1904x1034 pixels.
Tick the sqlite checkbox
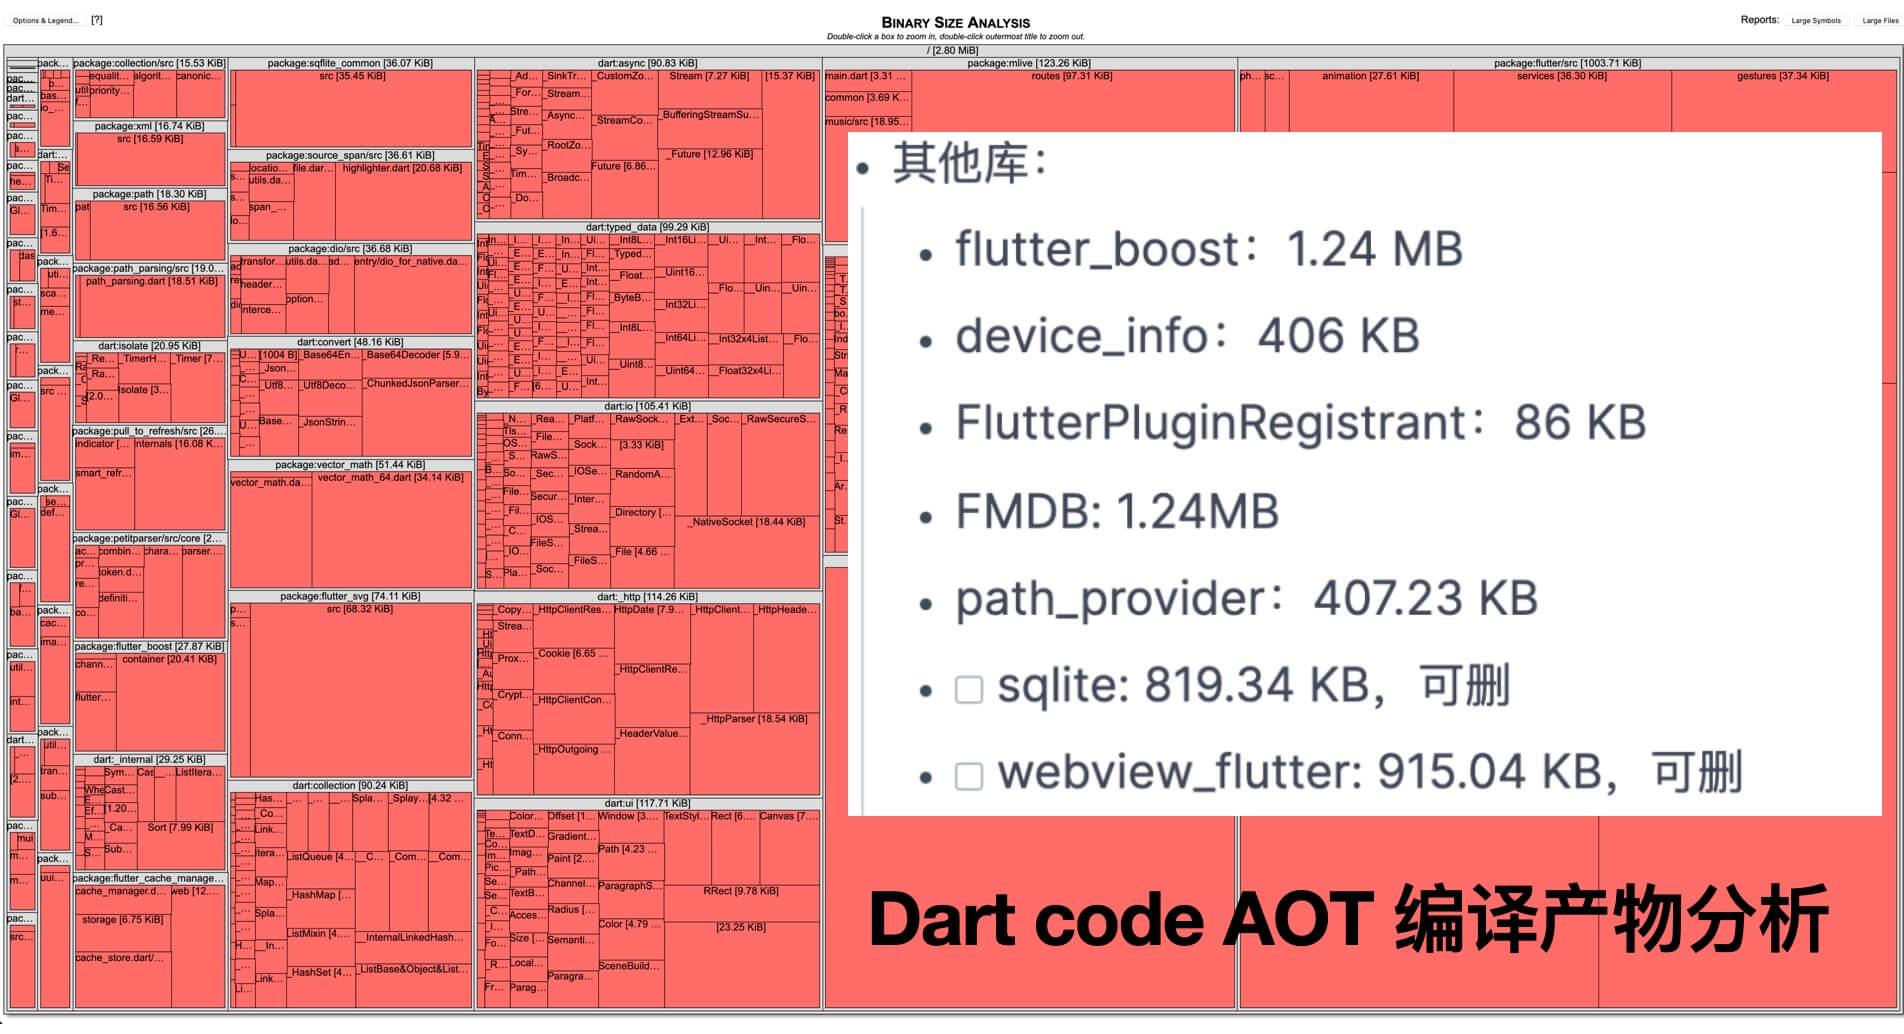point(969,689)
